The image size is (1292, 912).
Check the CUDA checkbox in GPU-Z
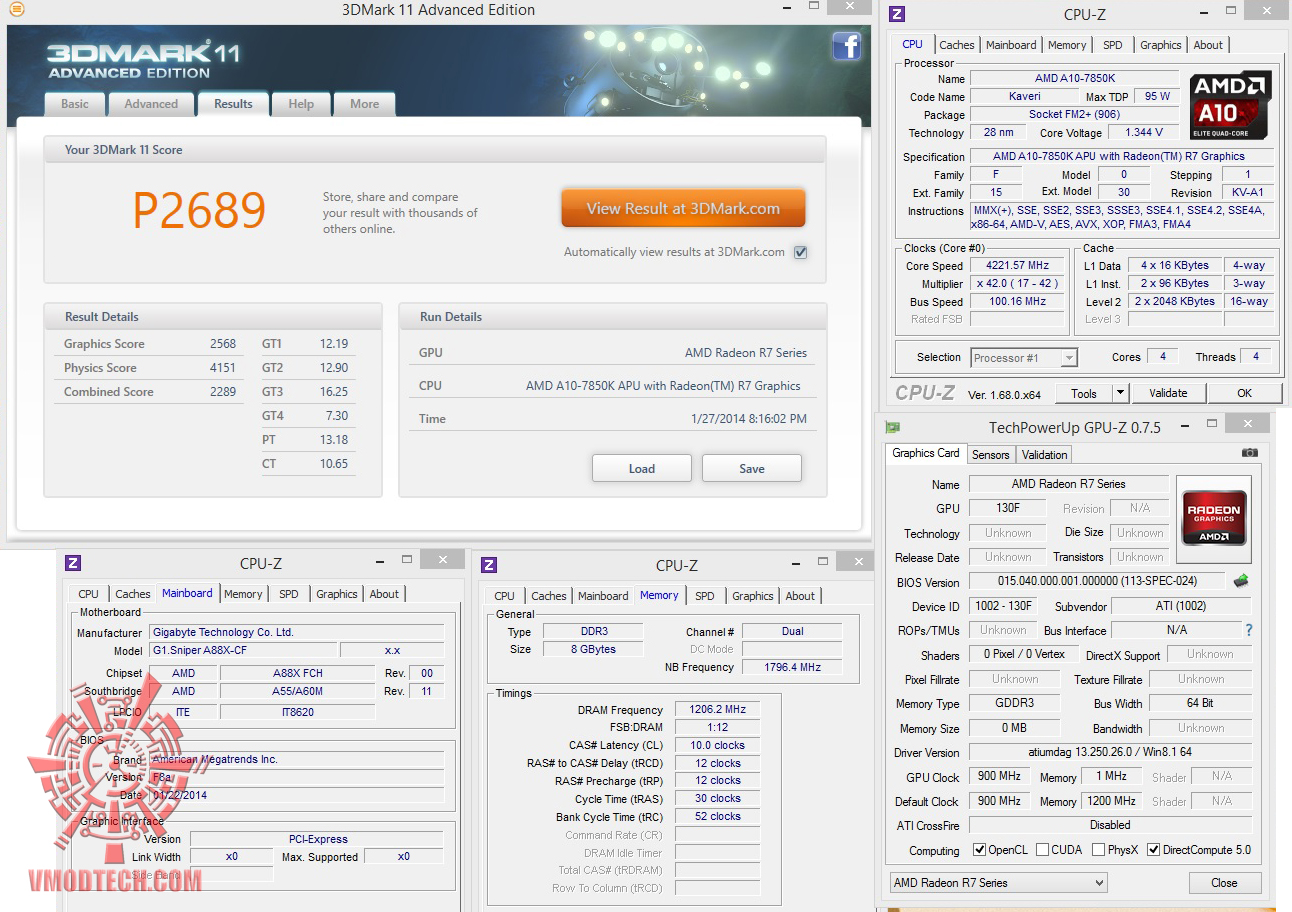(1043, 850)
